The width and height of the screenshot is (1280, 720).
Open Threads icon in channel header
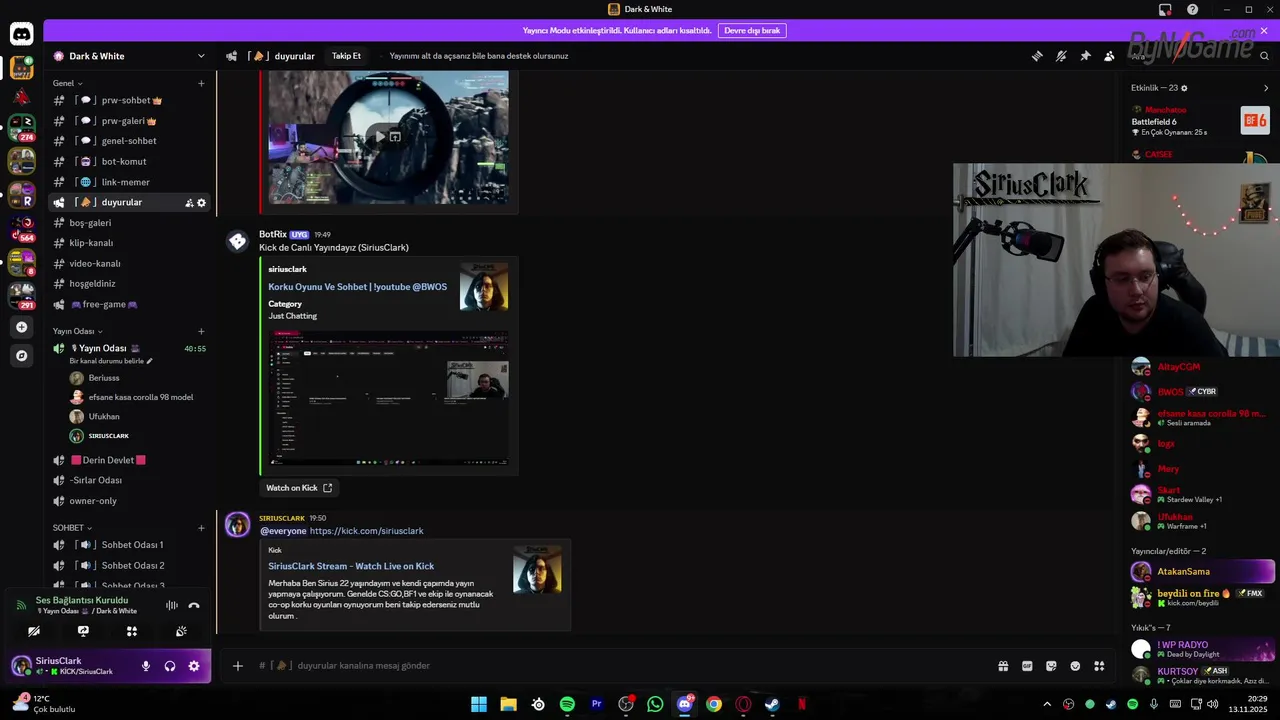tap(1037, 56)
